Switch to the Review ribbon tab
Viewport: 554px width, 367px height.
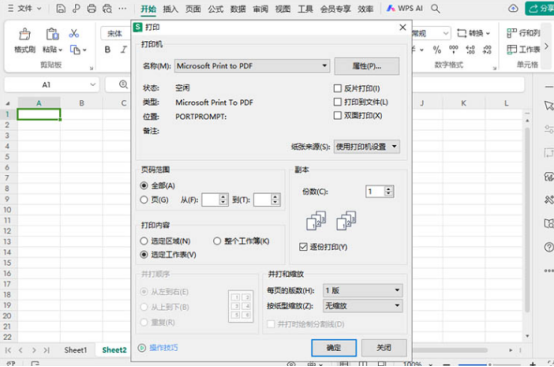pos(260,9)
